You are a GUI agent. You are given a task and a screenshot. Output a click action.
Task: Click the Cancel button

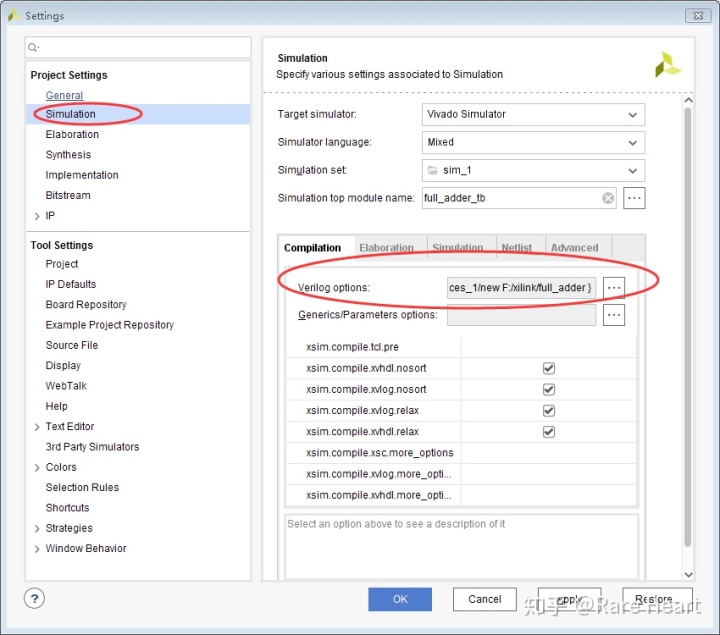[x=484, y=599]
